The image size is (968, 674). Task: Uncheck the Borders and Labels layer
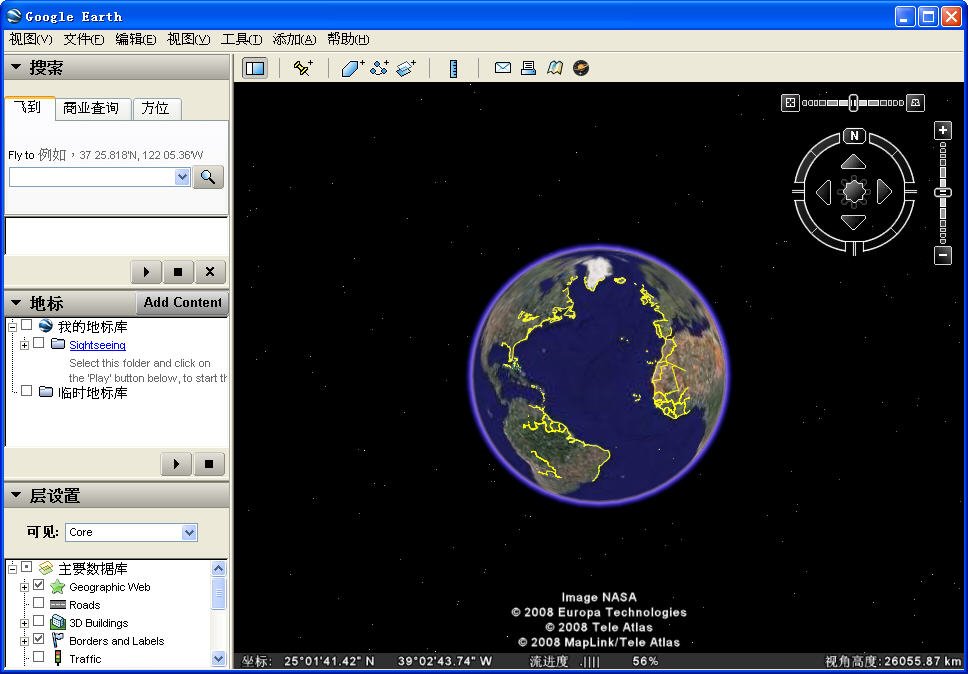(x=39, y=640)
